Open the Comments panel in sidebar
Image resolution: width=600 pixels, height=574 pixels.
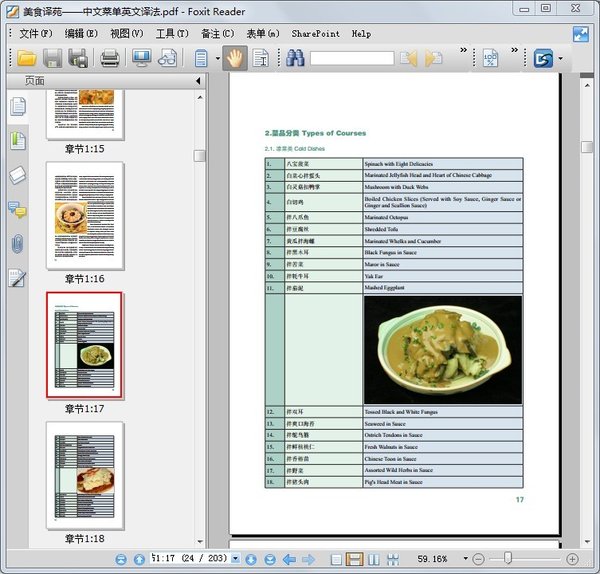18,209
